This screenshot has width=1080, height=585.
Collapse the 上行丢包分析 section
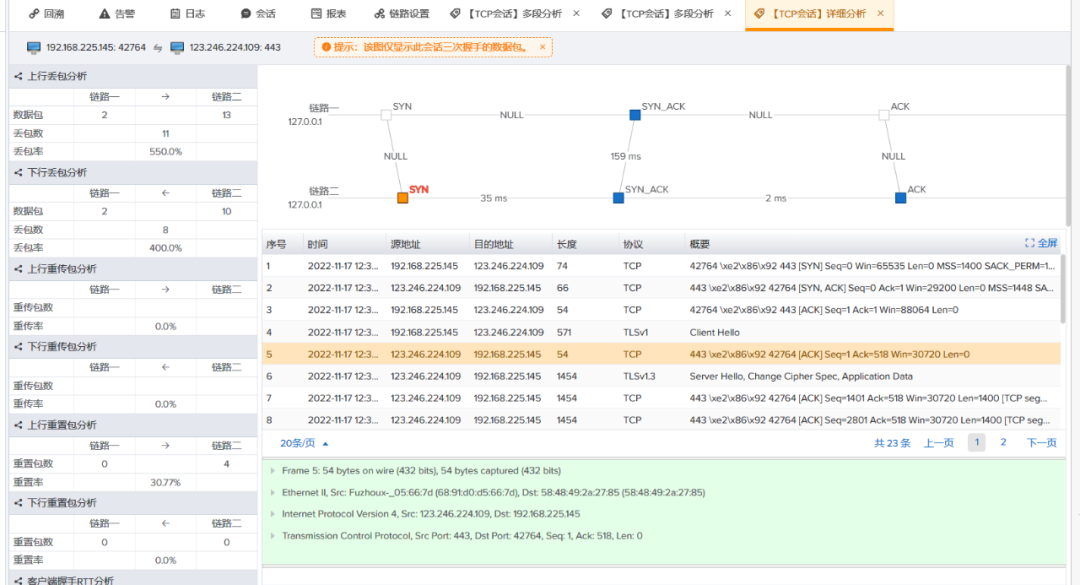point(18,76)
